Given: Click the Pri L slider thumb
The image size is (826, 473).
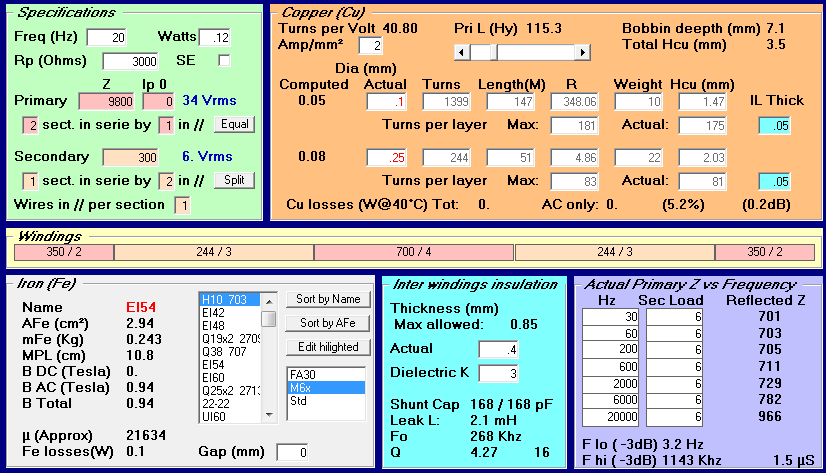Looking at the screenshot, I should [x=494, y=52].
